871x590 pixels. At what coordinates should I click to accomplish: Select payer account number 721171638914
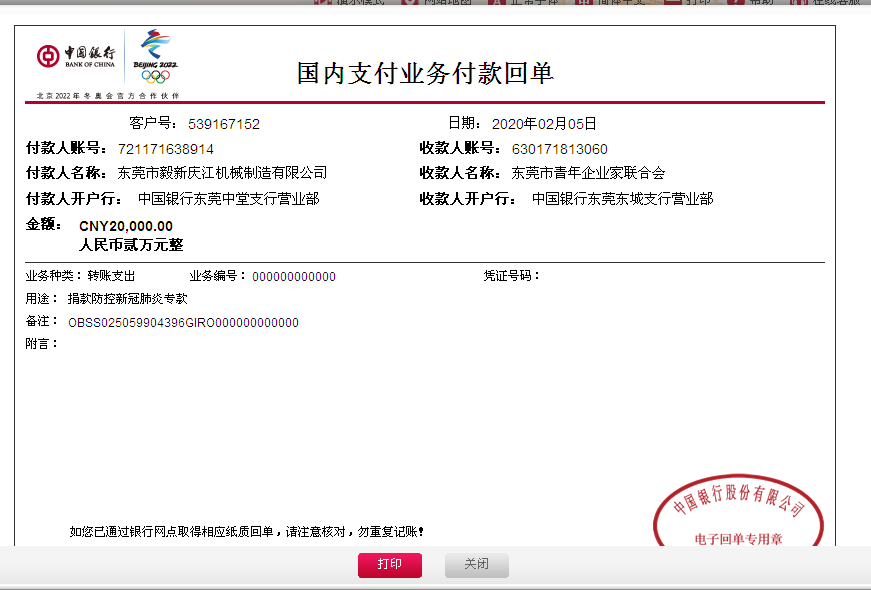click(x=166, y=149)
